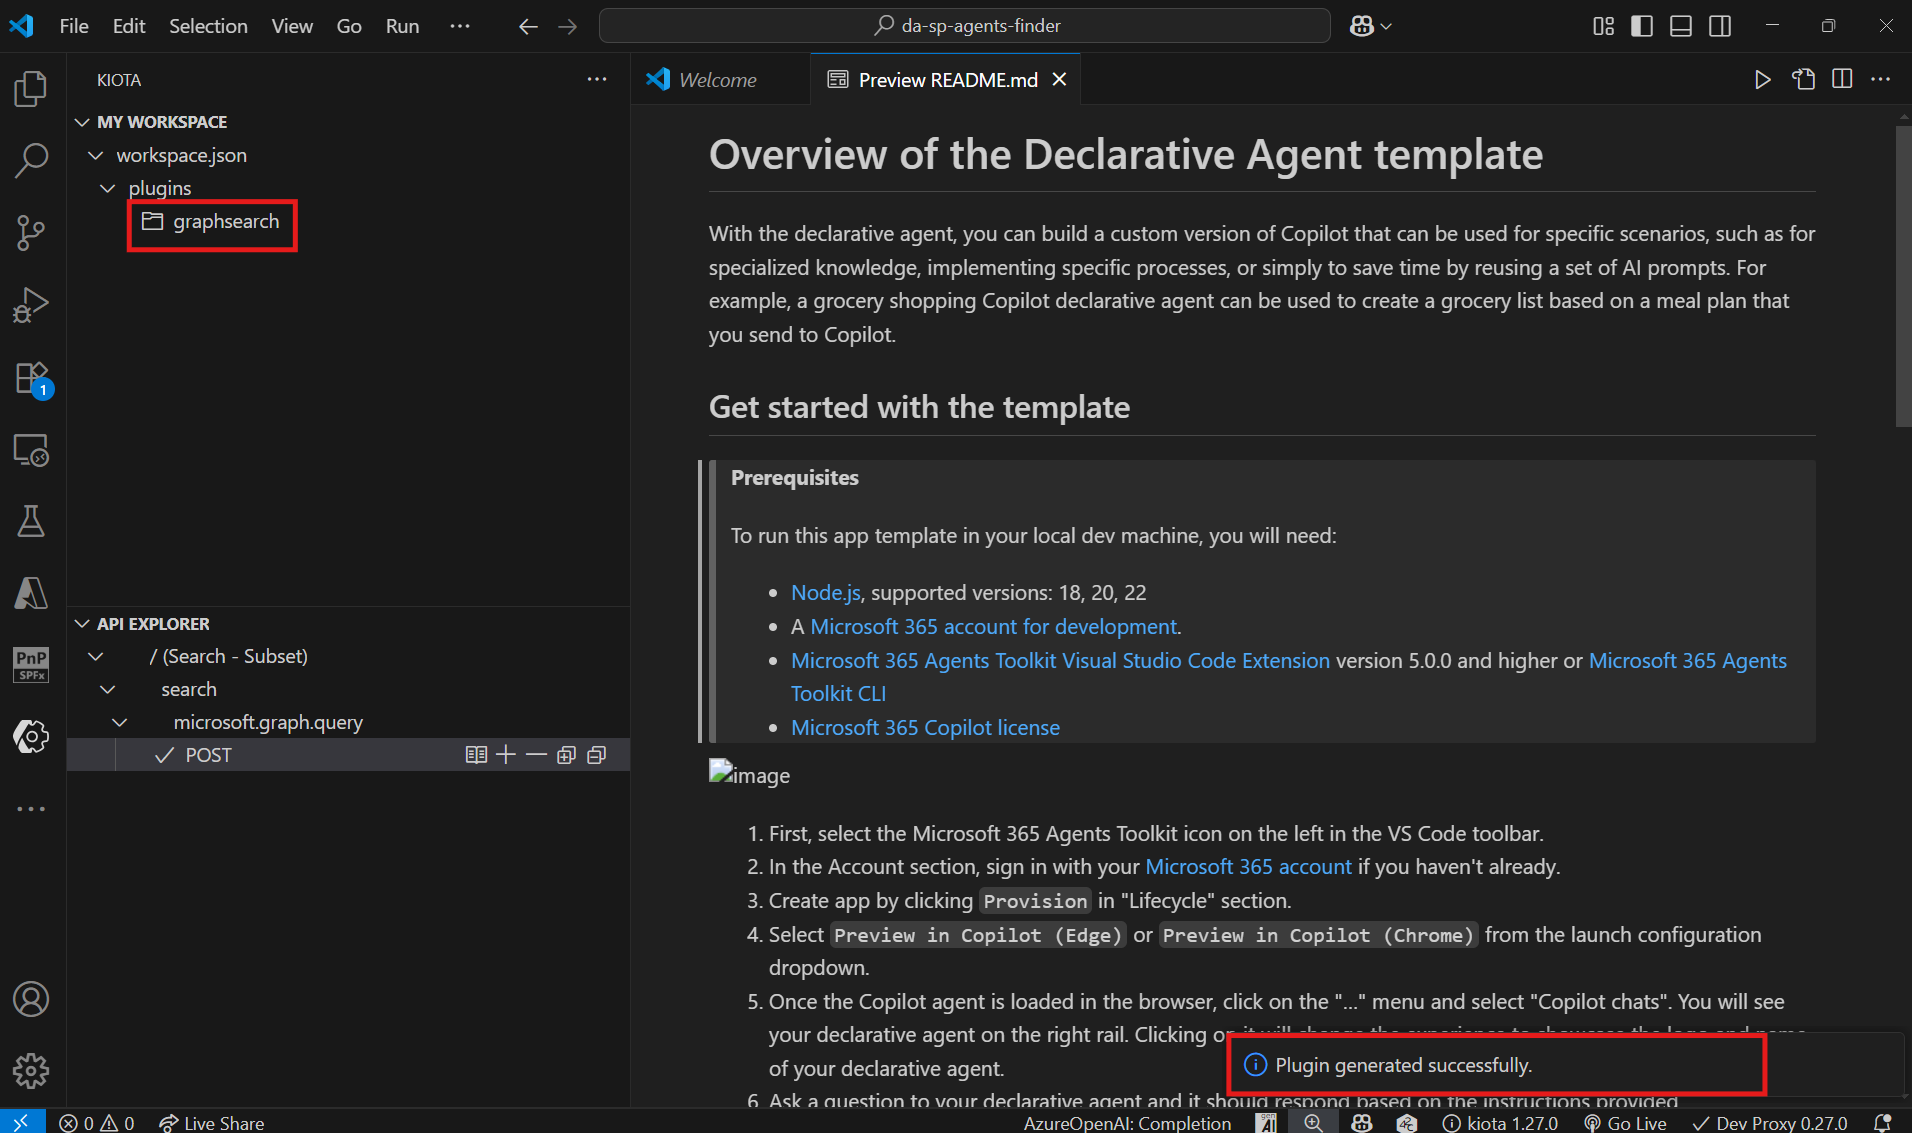Image resolution: width=1912 pixels, height=1133 pixels.
Task: Split the editor to the right
Action: pos(1842,80)
